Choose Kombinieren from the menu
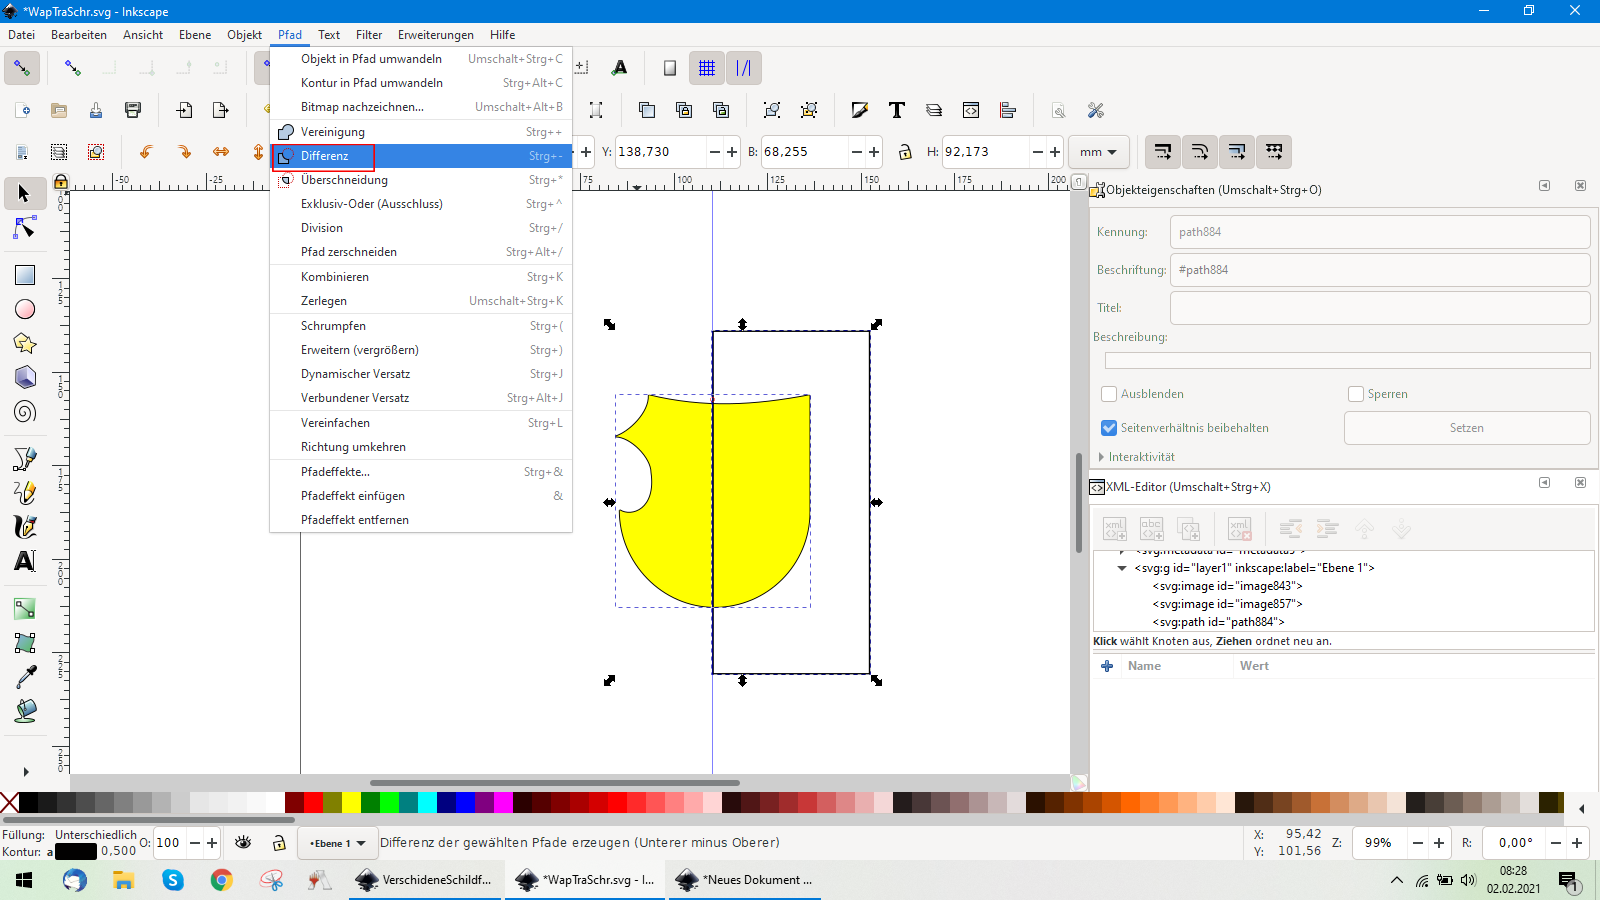 (335, 277)
